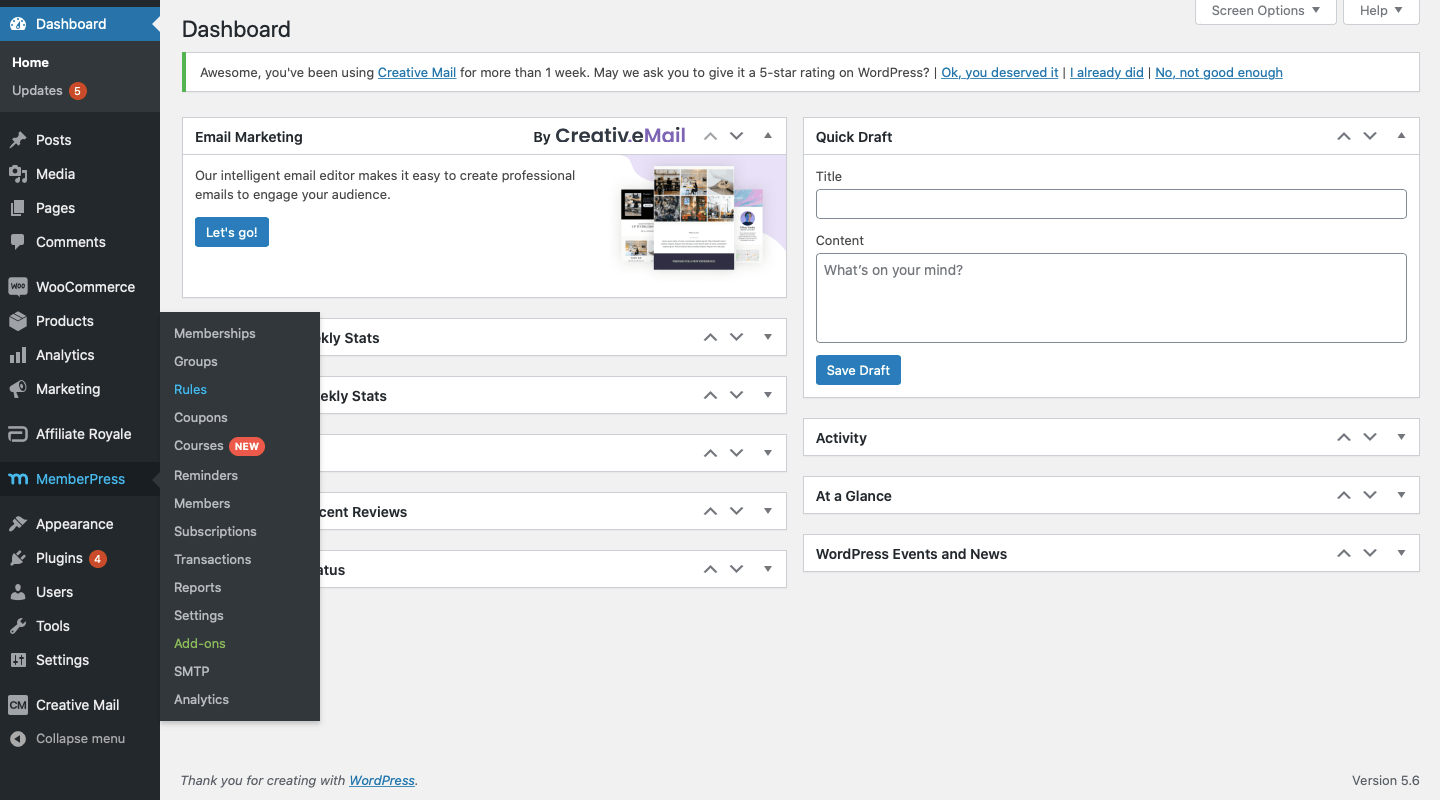Screen dimensions: 1440x800
Task: Click the Users person icon
Action: [18, 592]
